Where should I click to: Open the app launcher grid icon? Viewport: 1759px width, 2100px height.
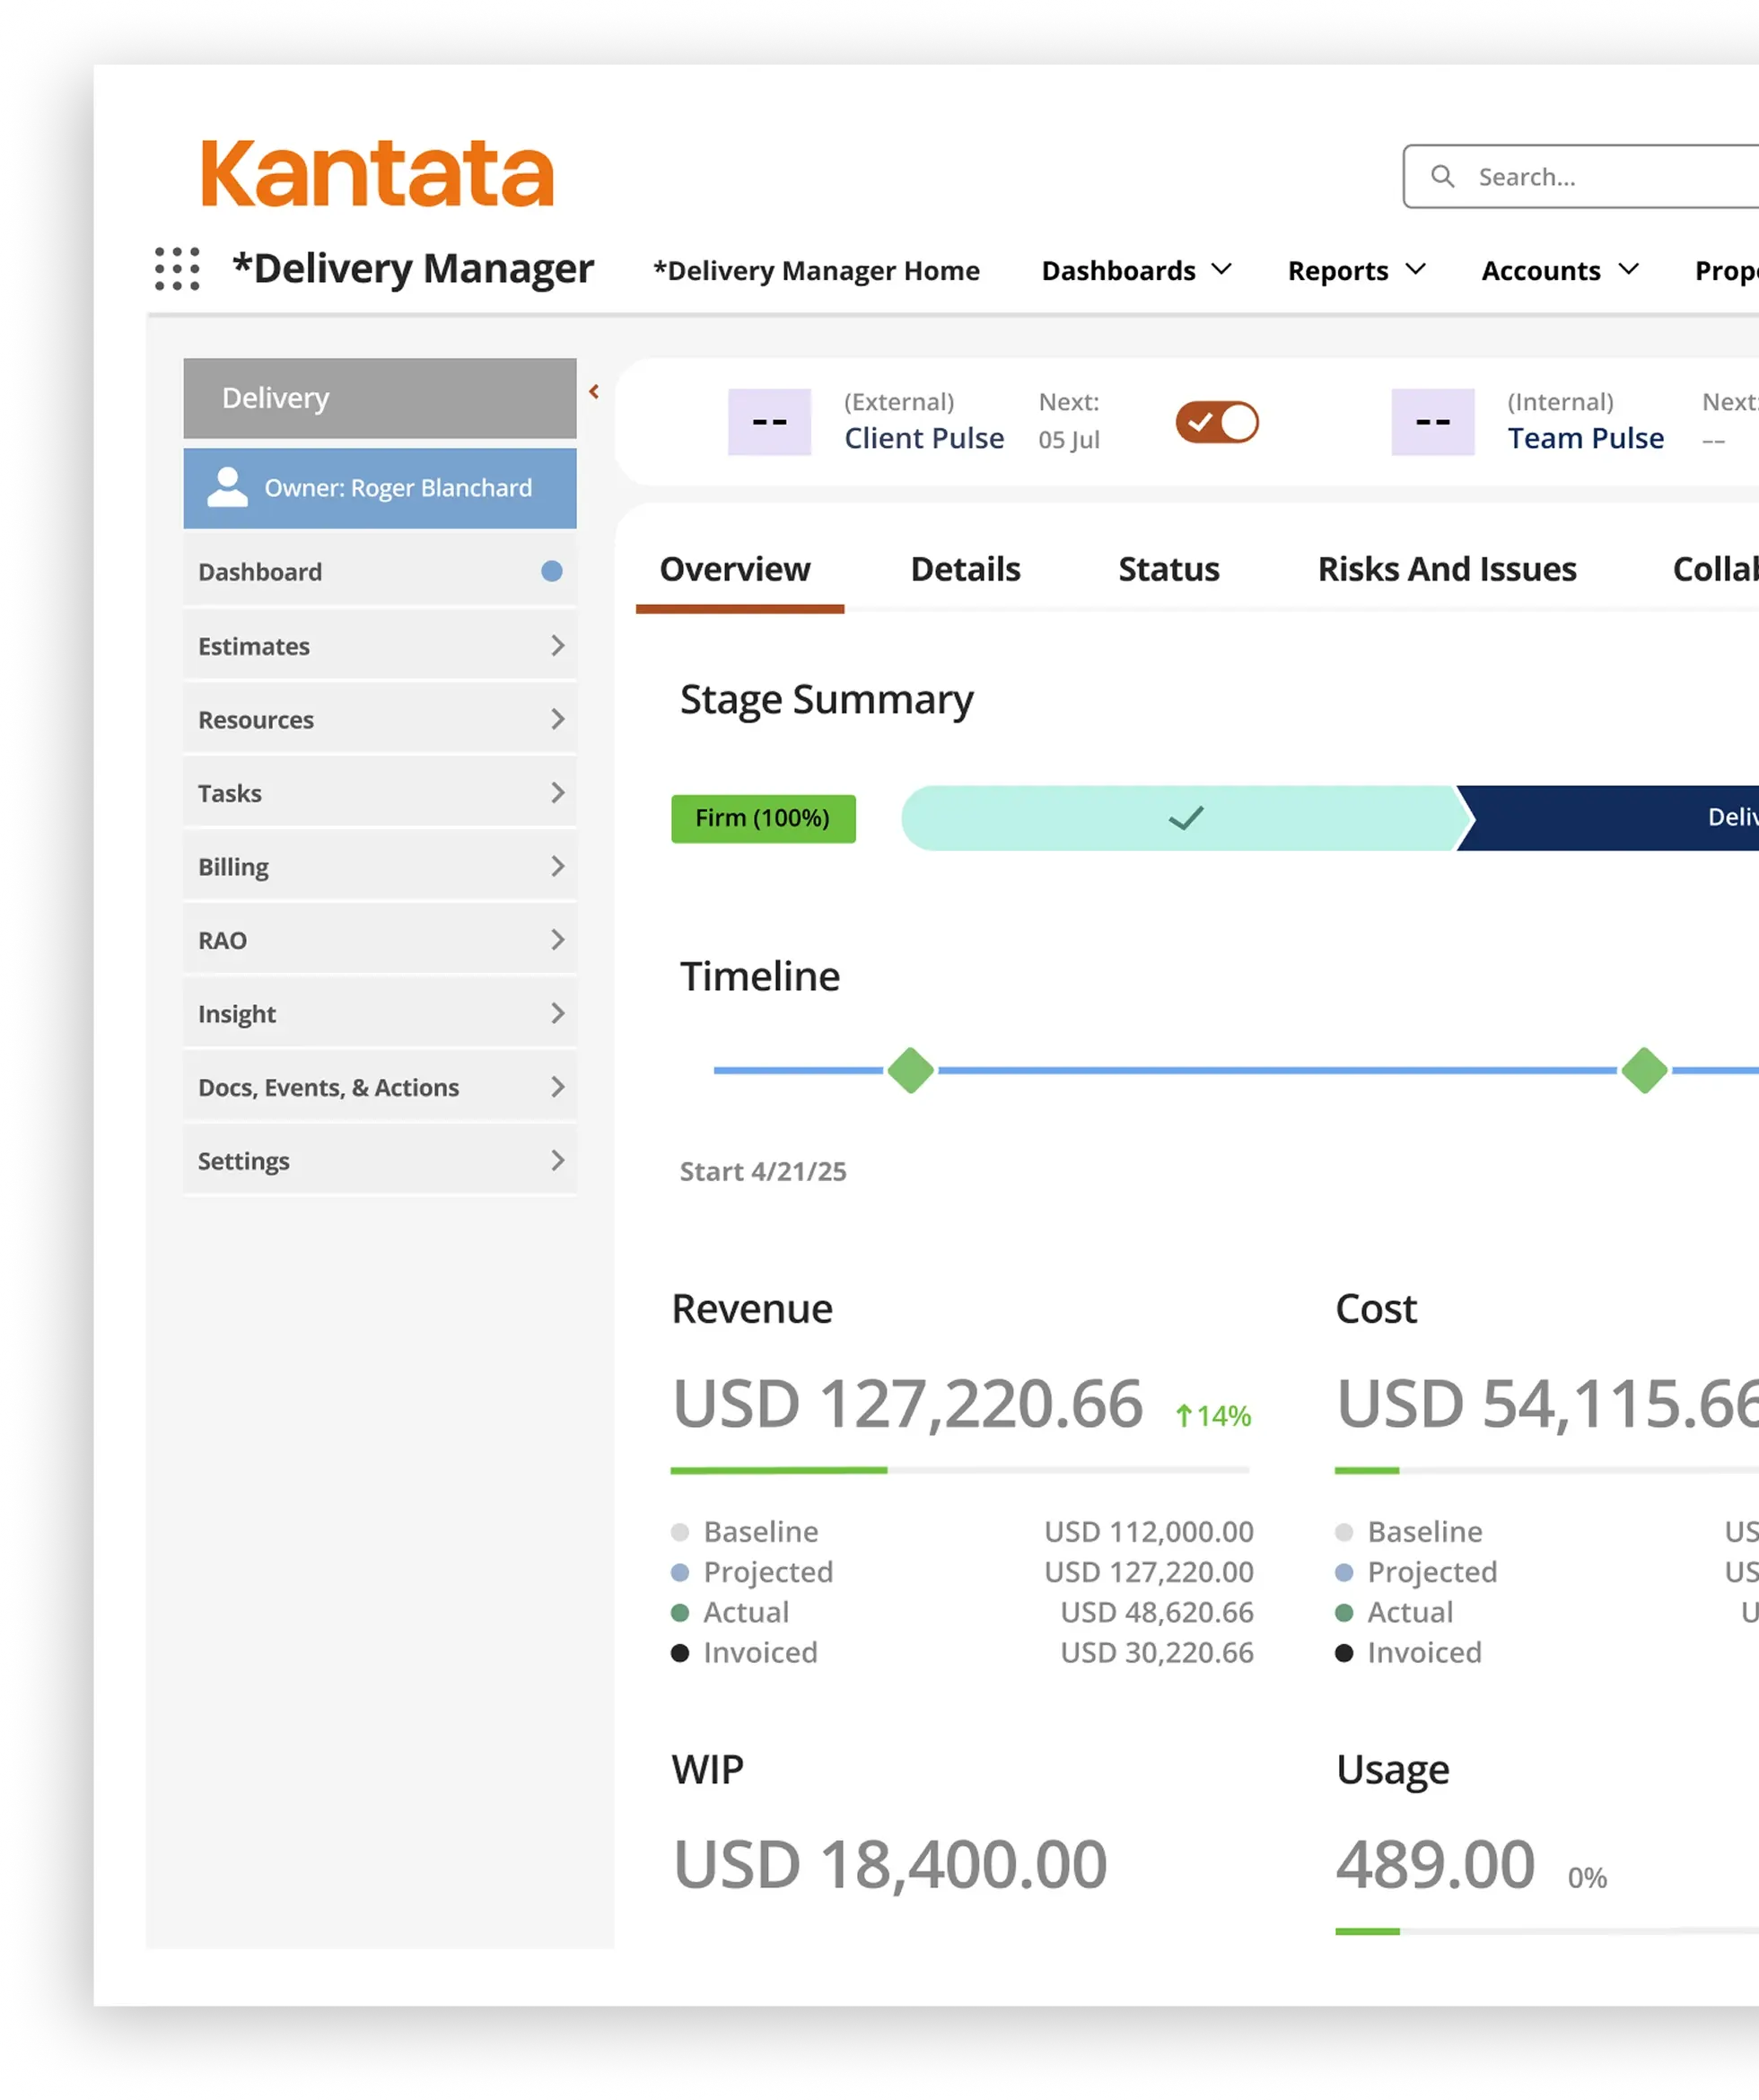[176, 270]
